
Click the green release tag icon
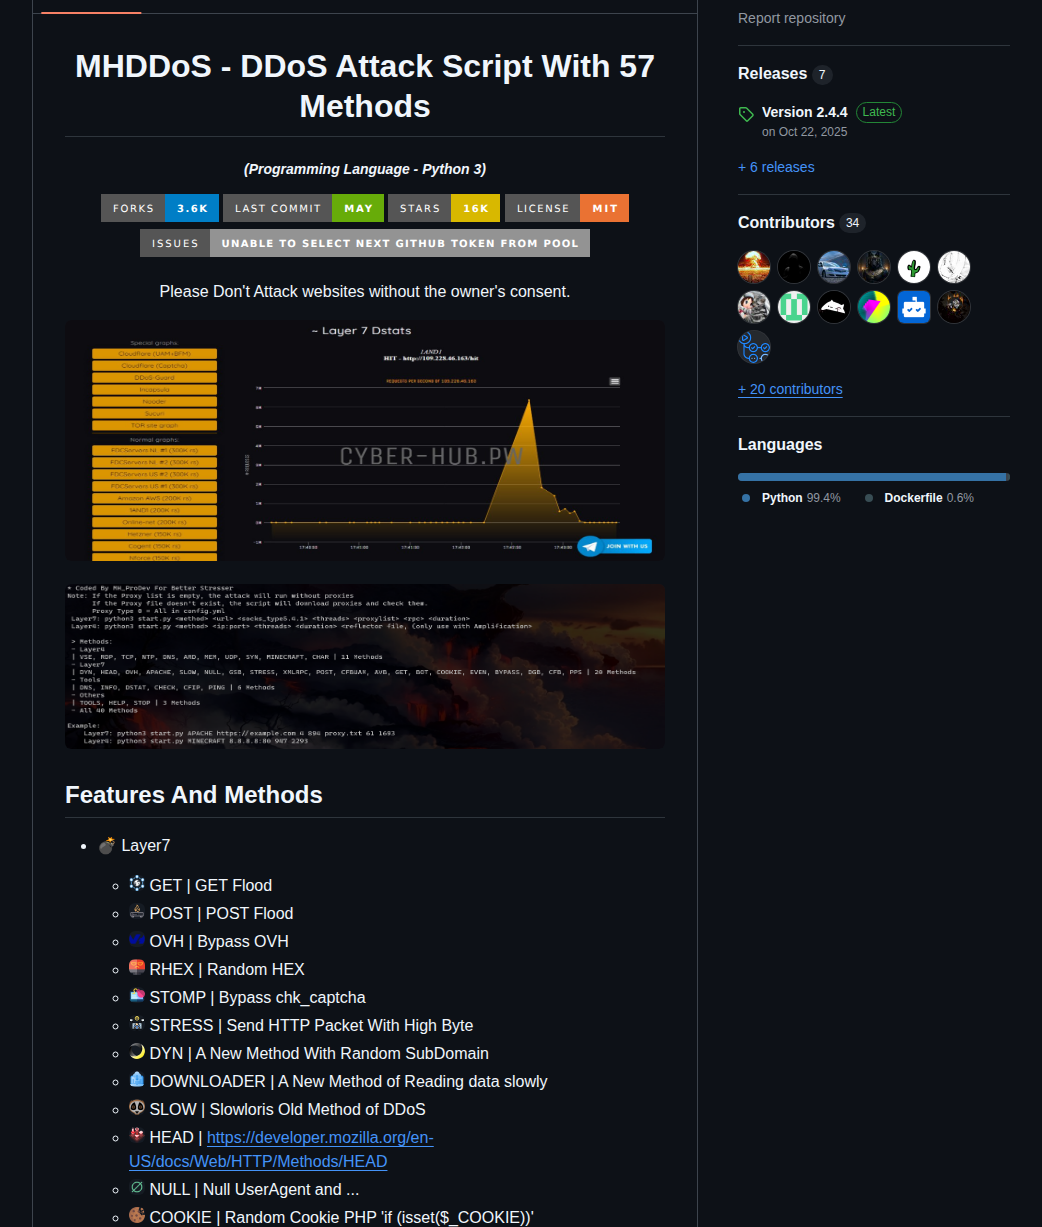[746, 114]
